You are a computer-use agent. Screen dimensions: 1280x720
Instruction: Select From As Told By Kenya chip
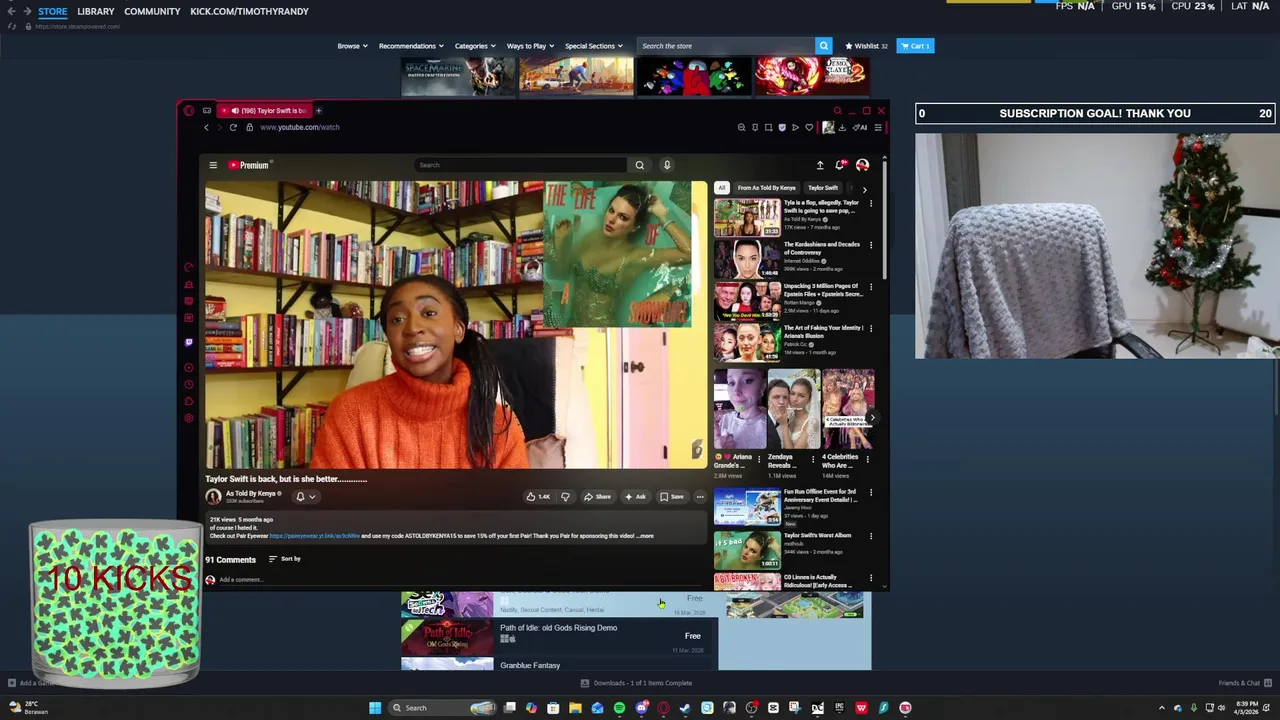tap(767, 188)
